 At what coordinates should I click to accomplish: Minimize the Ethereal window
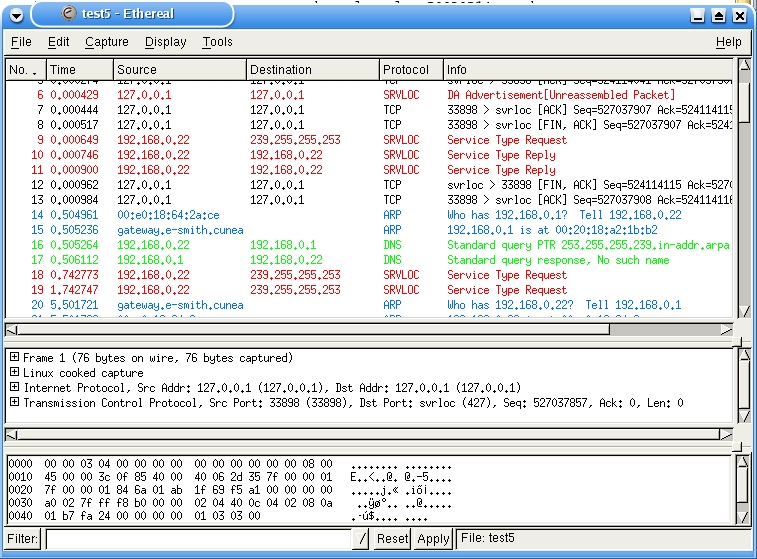698,15
